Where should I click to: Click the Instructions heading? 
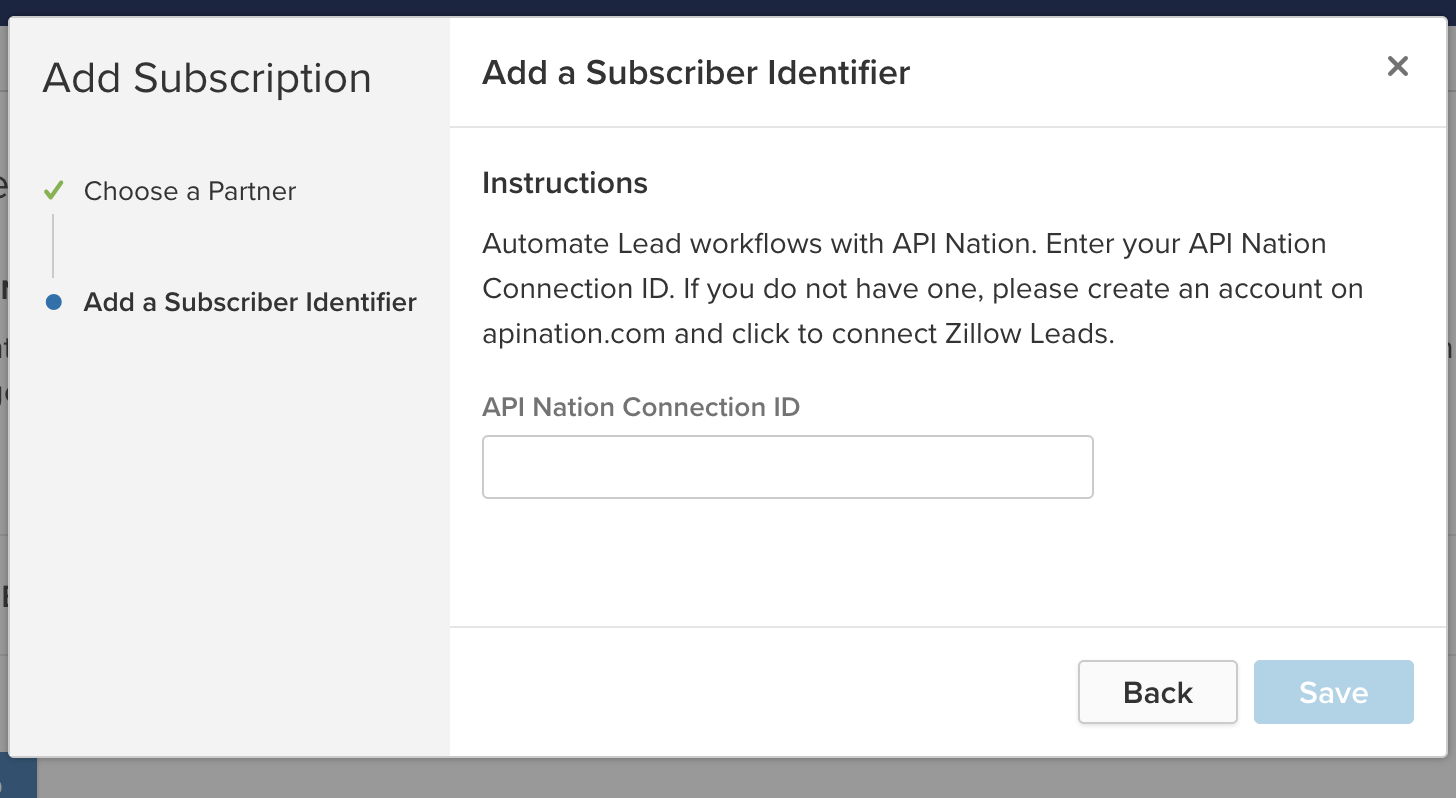(565, 183)
